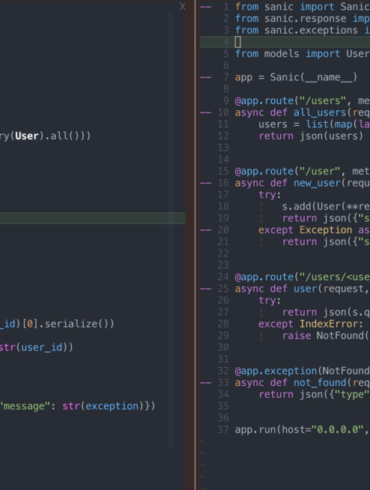Click "sanic.exceptions" on line 3
Image resolution: width=370 pixels, height=490 pixels.
[311, 30]
